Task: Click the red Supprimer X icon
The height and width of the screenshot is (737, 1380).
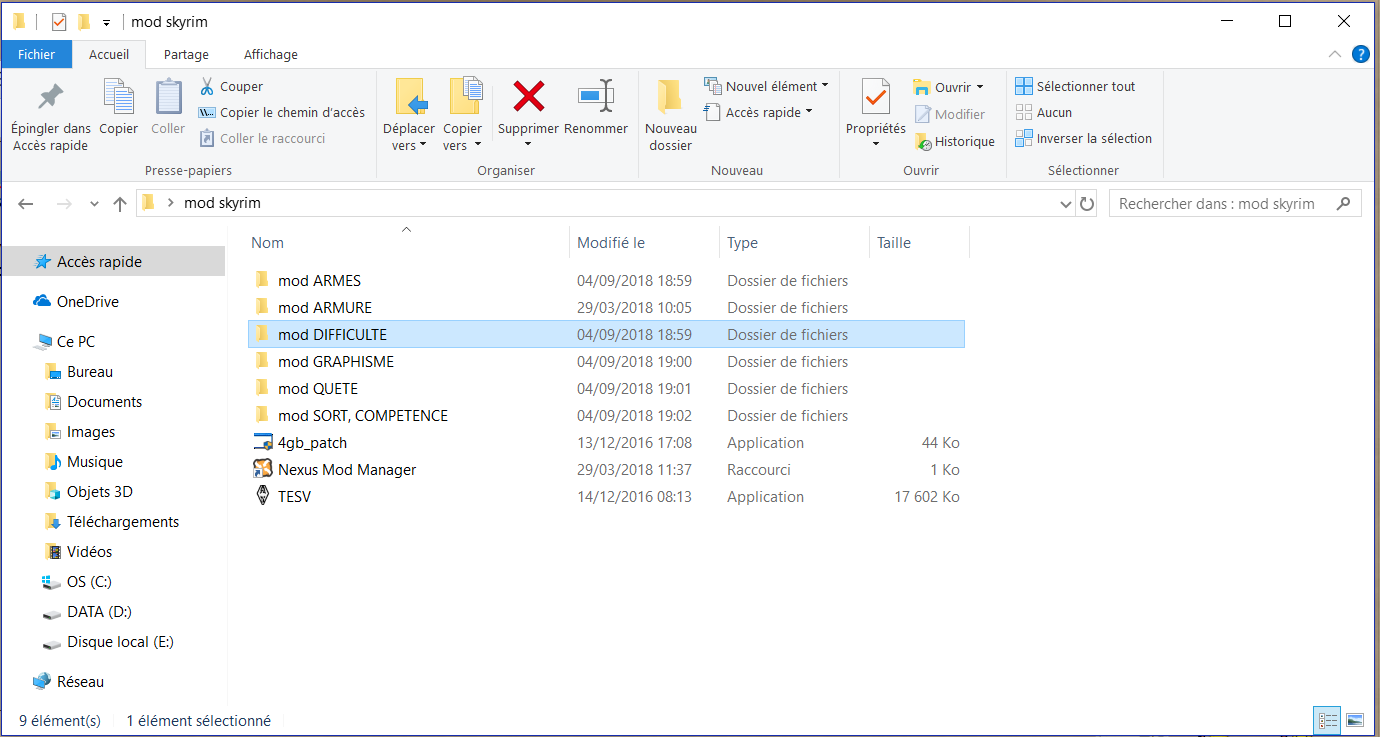Action: pos(528,97)
